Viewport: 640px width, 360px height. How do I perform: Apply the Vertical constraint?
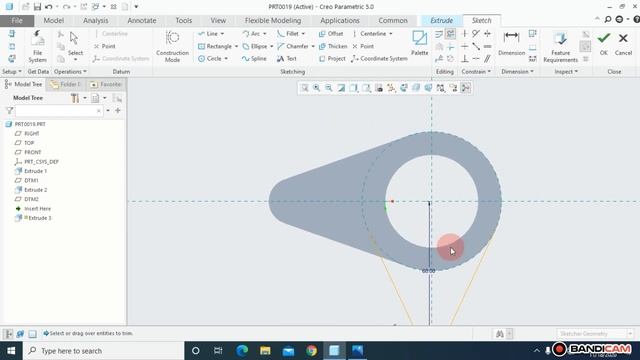click(465, 34)
